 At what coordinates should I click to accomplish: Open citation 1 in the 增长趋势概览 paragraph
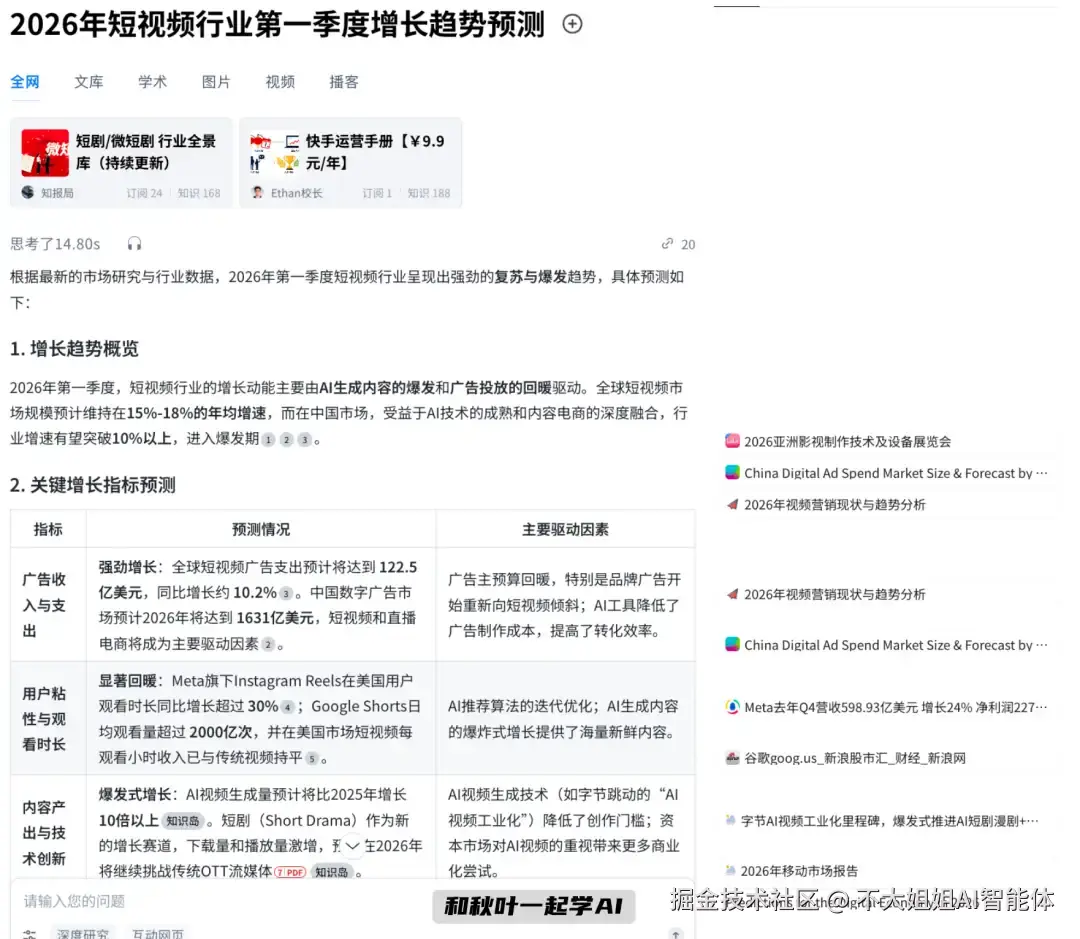click(x=269, y=440)
